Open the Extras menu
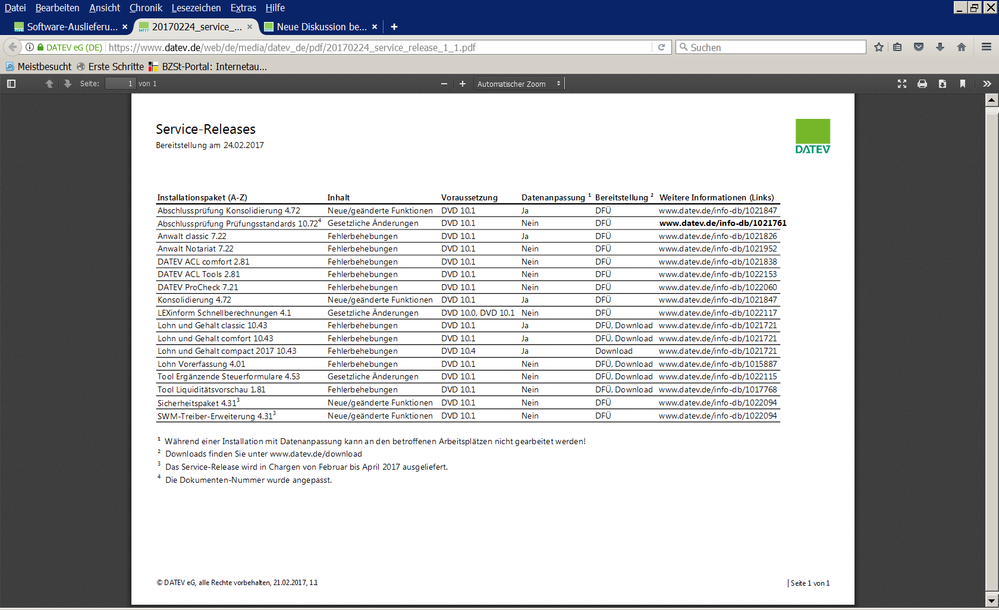Viewport: 999px width, 610px height. click(x=243, y=8)
